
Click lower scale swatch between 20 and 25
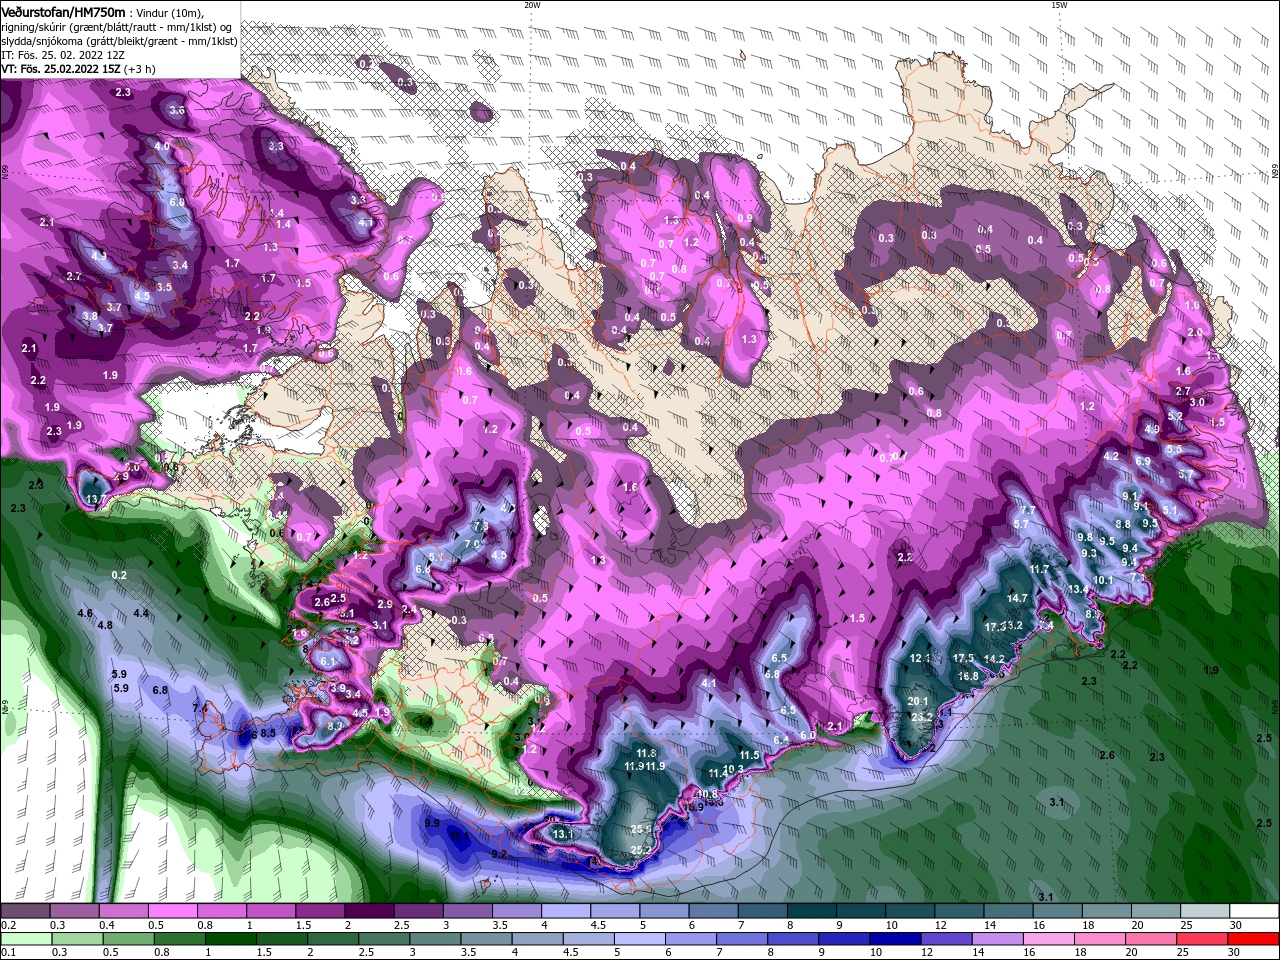tap(1153, 939)
